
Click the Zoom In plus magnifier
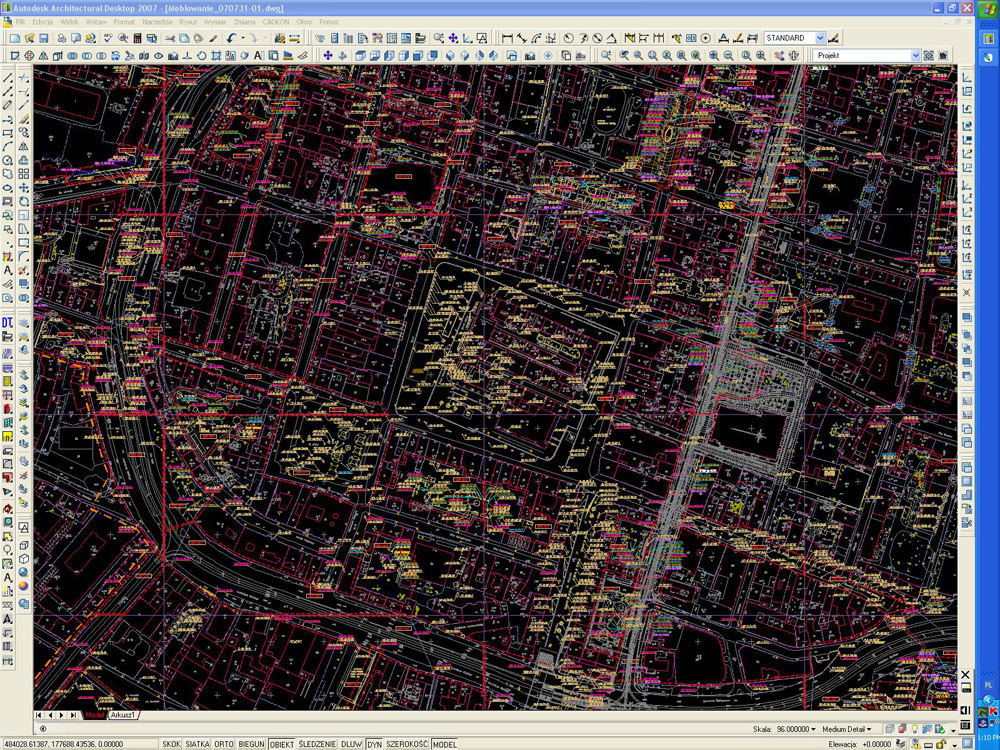point(714,55)
